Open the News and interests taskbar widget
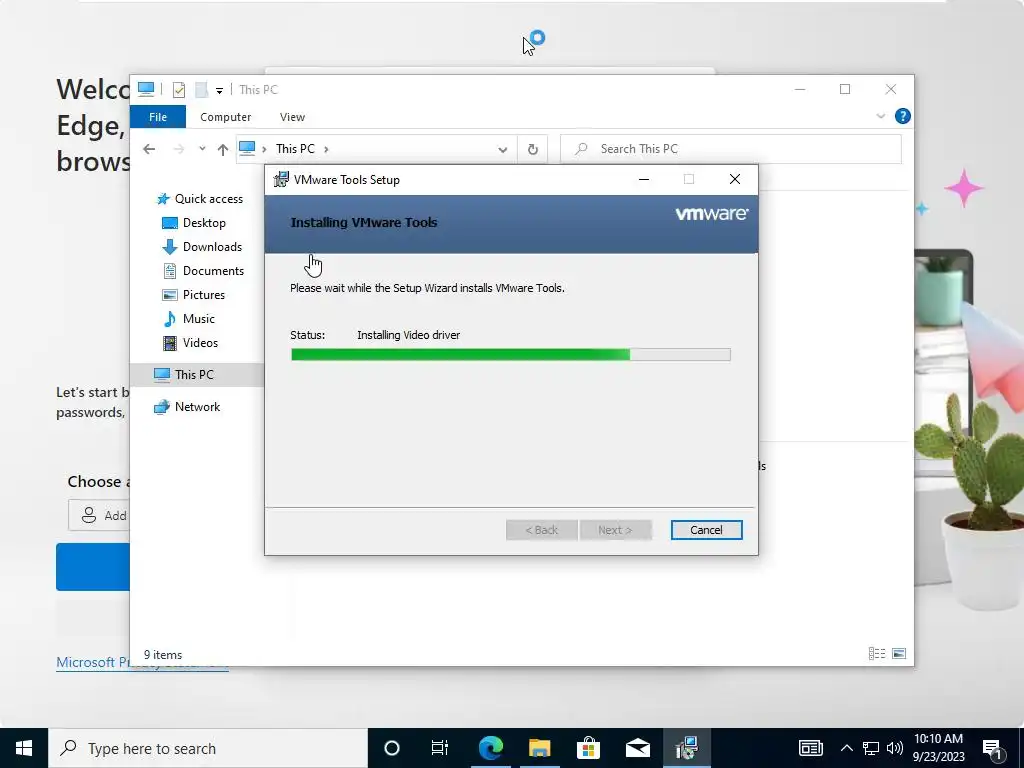Image resolution: width=1024 pixels, height=768 pixels. 810,748
